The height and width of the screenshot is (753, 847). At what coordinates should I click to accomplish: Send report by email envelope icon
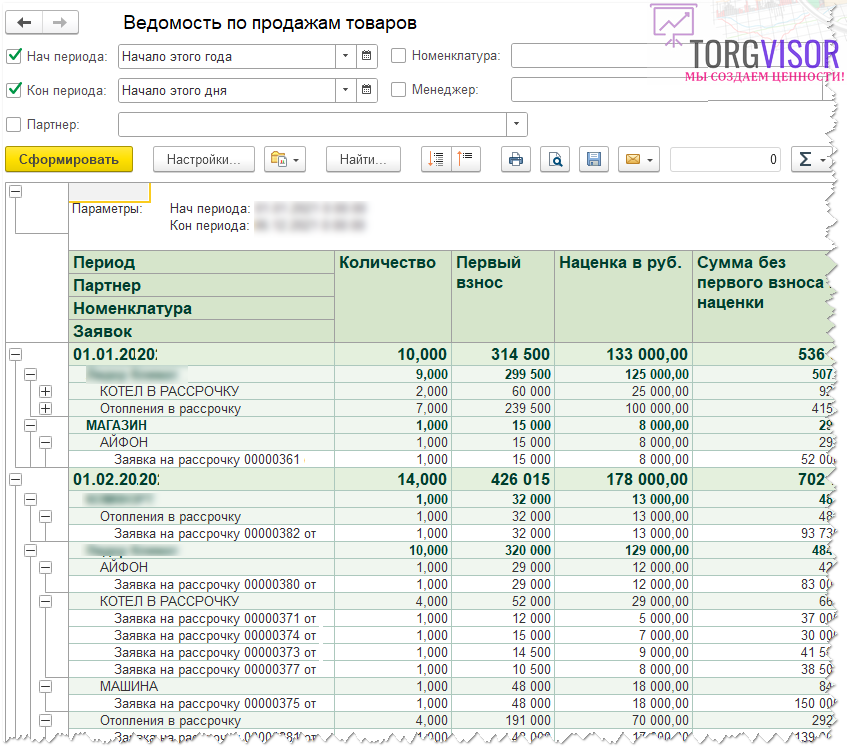coord(638,159)
